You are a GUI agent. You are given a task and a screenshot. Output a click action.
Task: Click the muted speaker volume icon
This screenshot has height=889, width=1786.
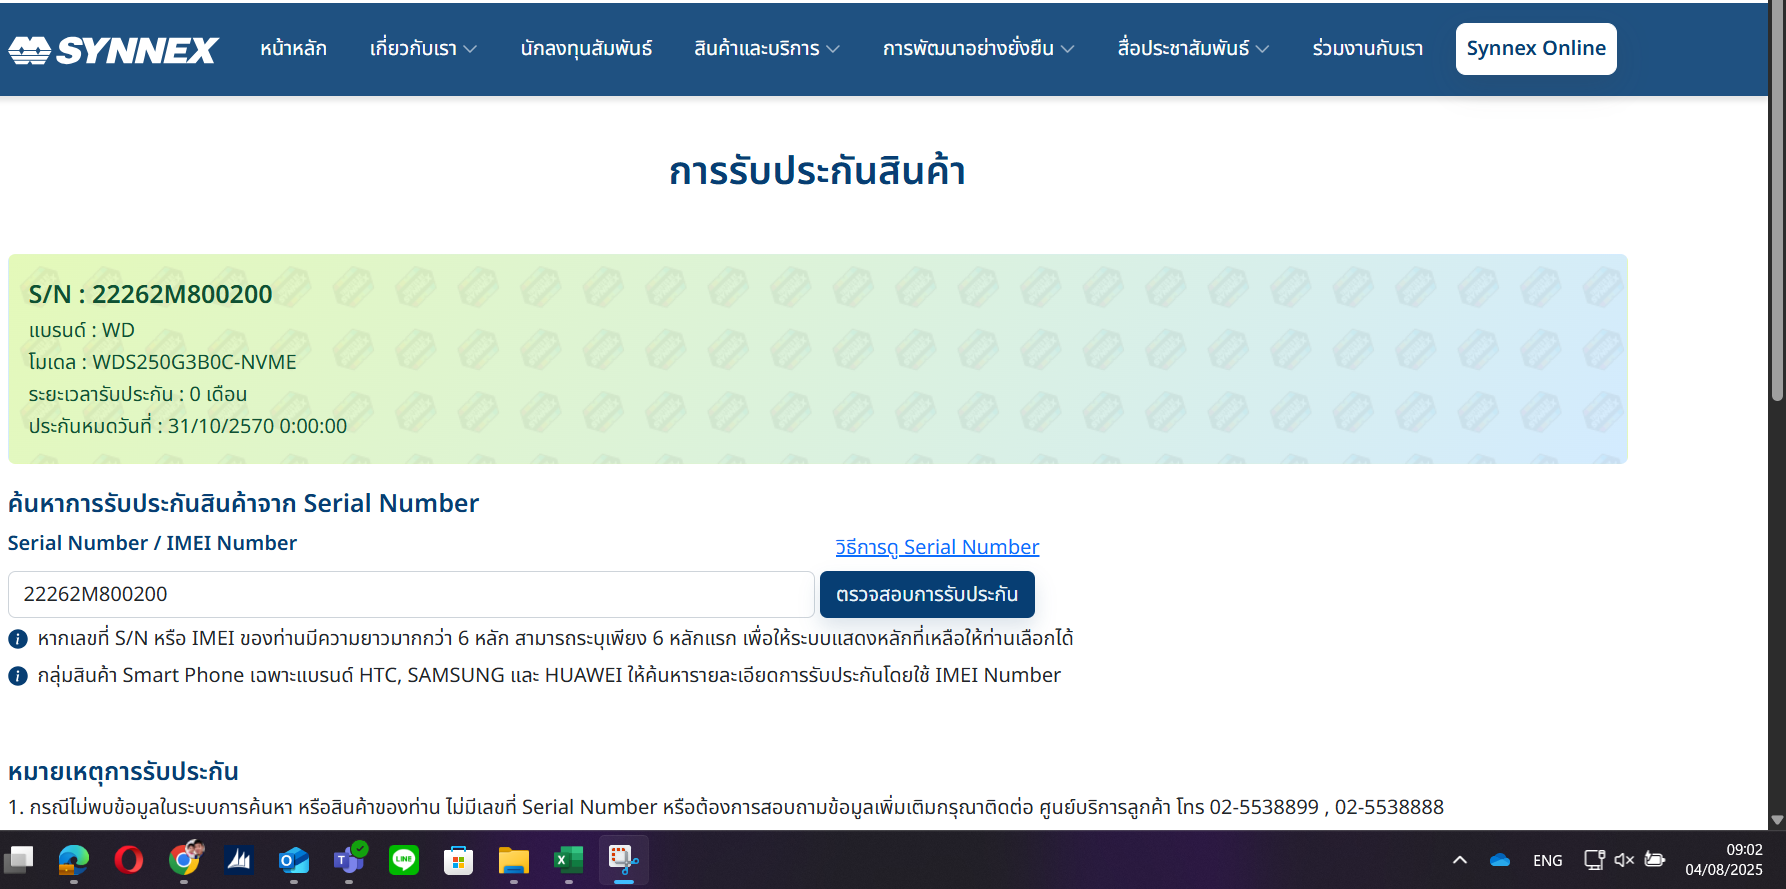1624,860
